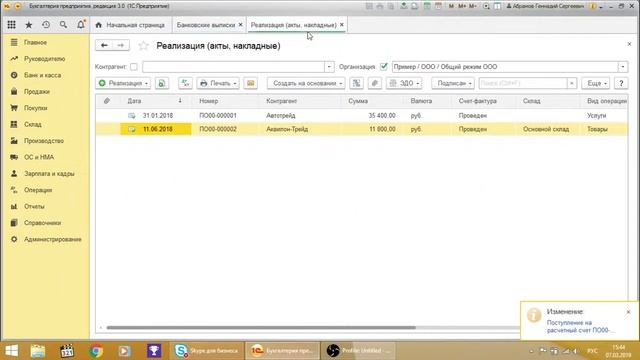Add this list to favorites with star
Screen dimensions: 640x360
pos(143,46)
